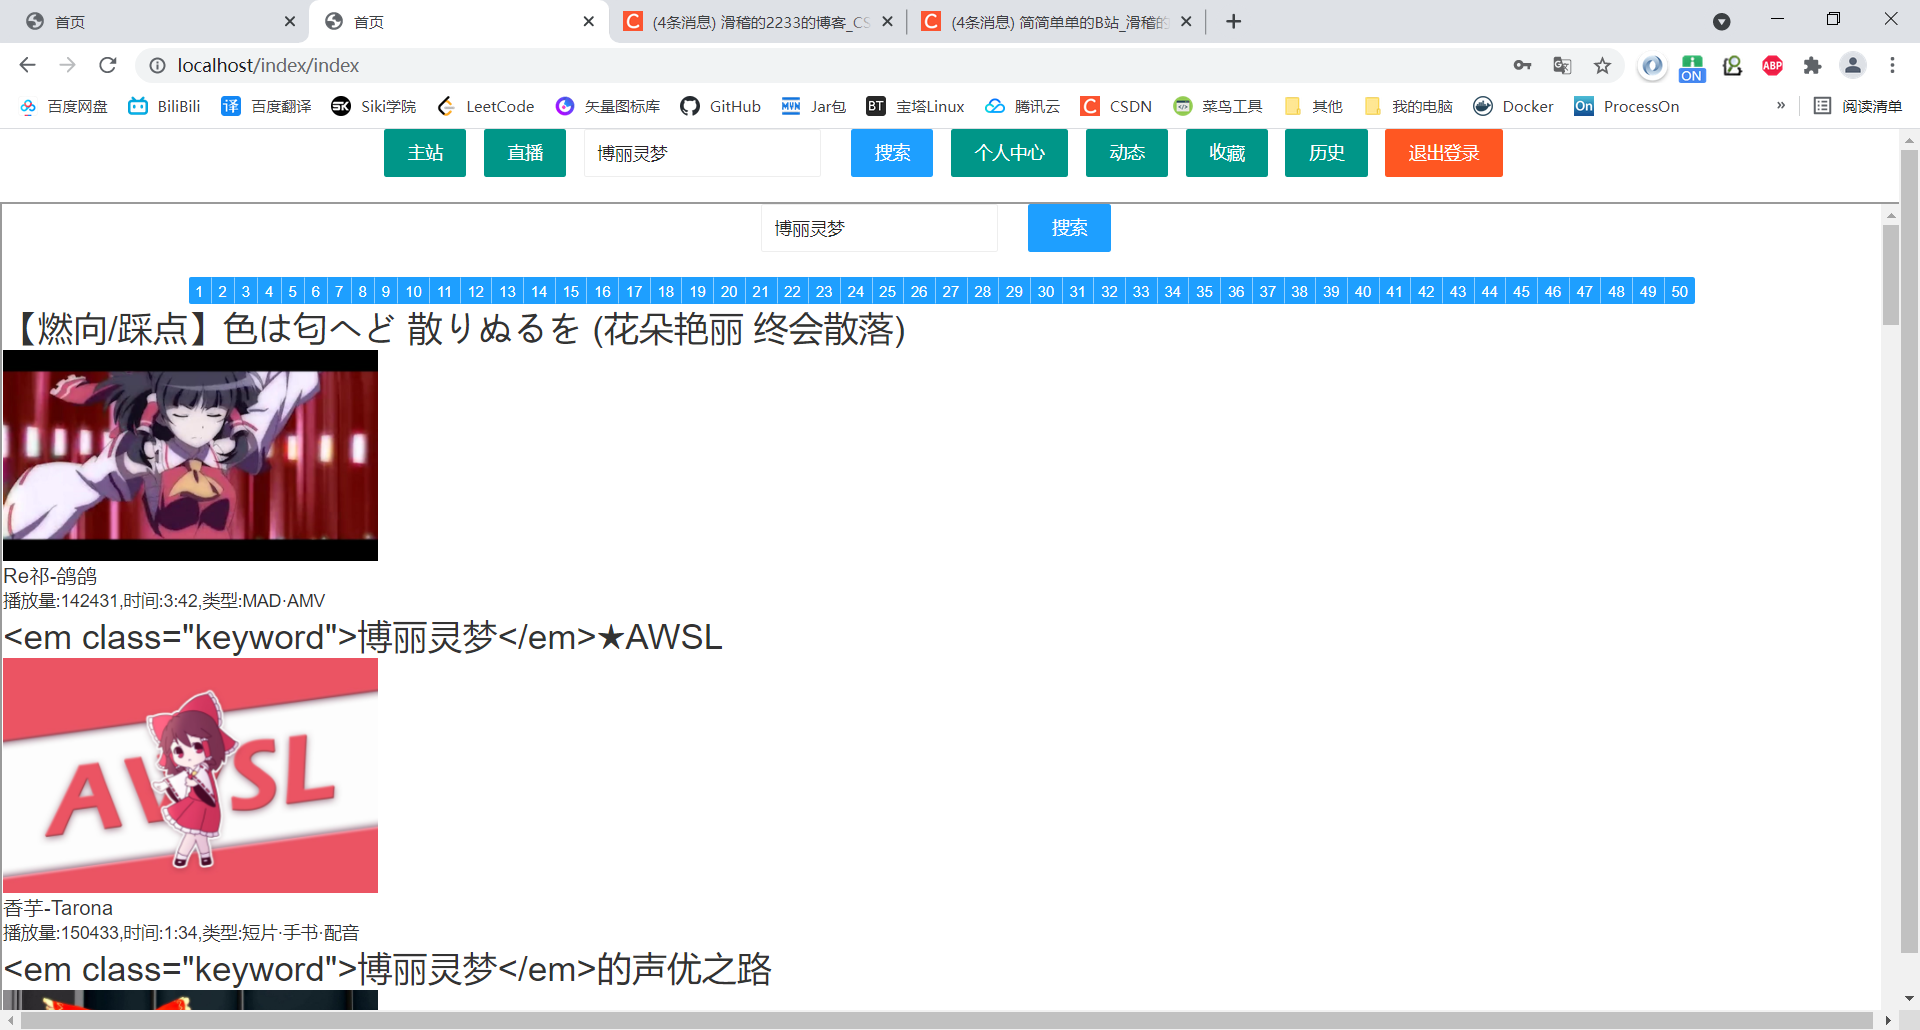
Task: Open a new browser tab
Action: [x=1233, y=22]
